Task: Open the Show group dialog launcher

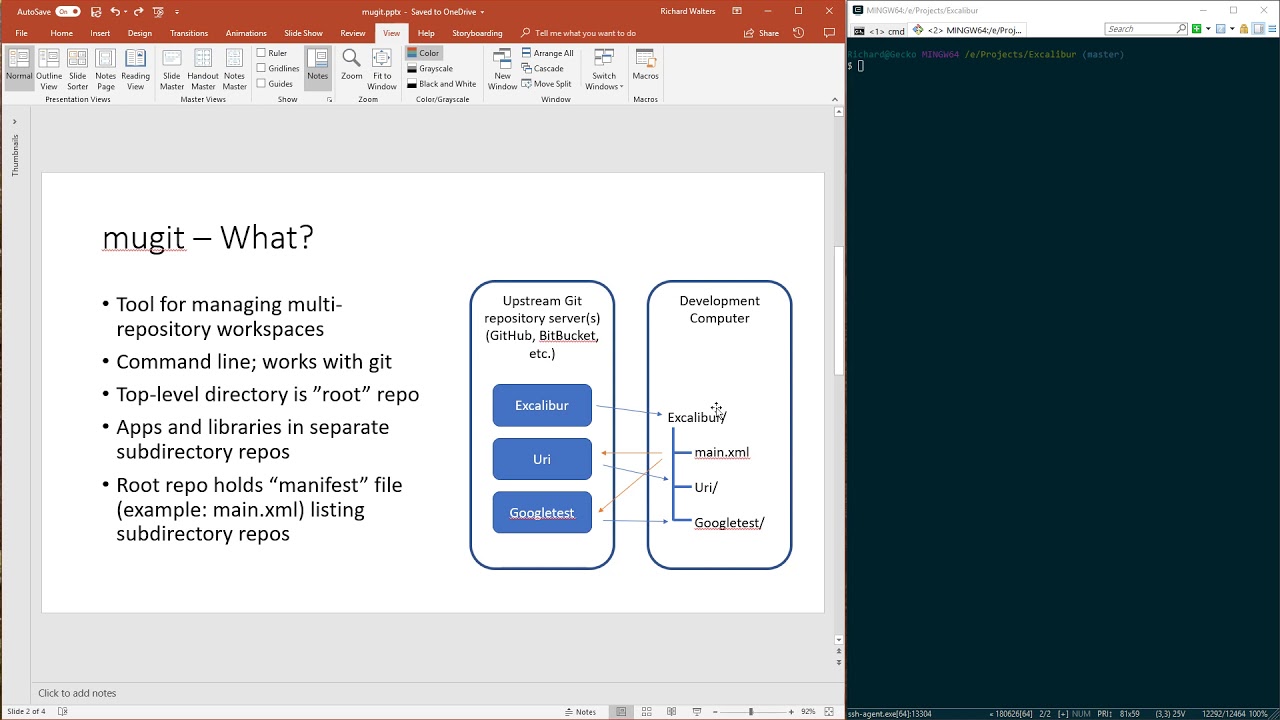Action: point(329,100)
